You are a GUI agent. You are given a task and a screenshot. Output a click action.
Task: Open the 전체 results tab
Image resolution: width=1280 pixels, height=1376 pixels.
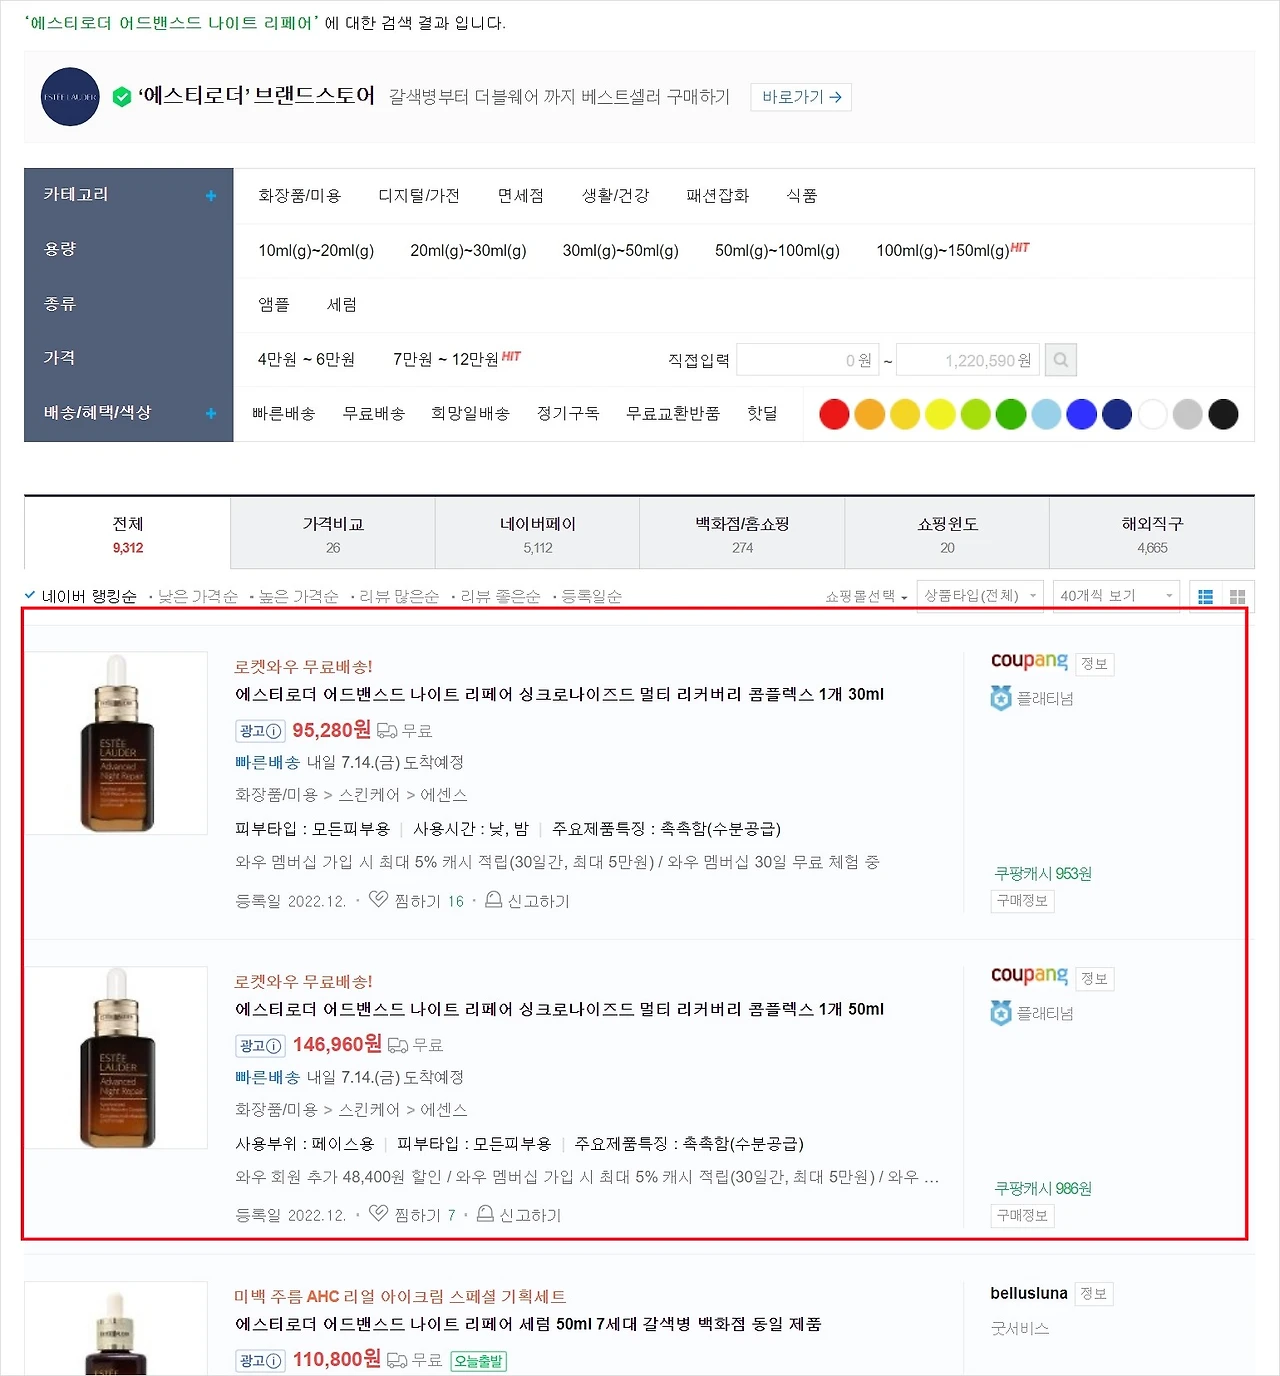tap(128, 533)
